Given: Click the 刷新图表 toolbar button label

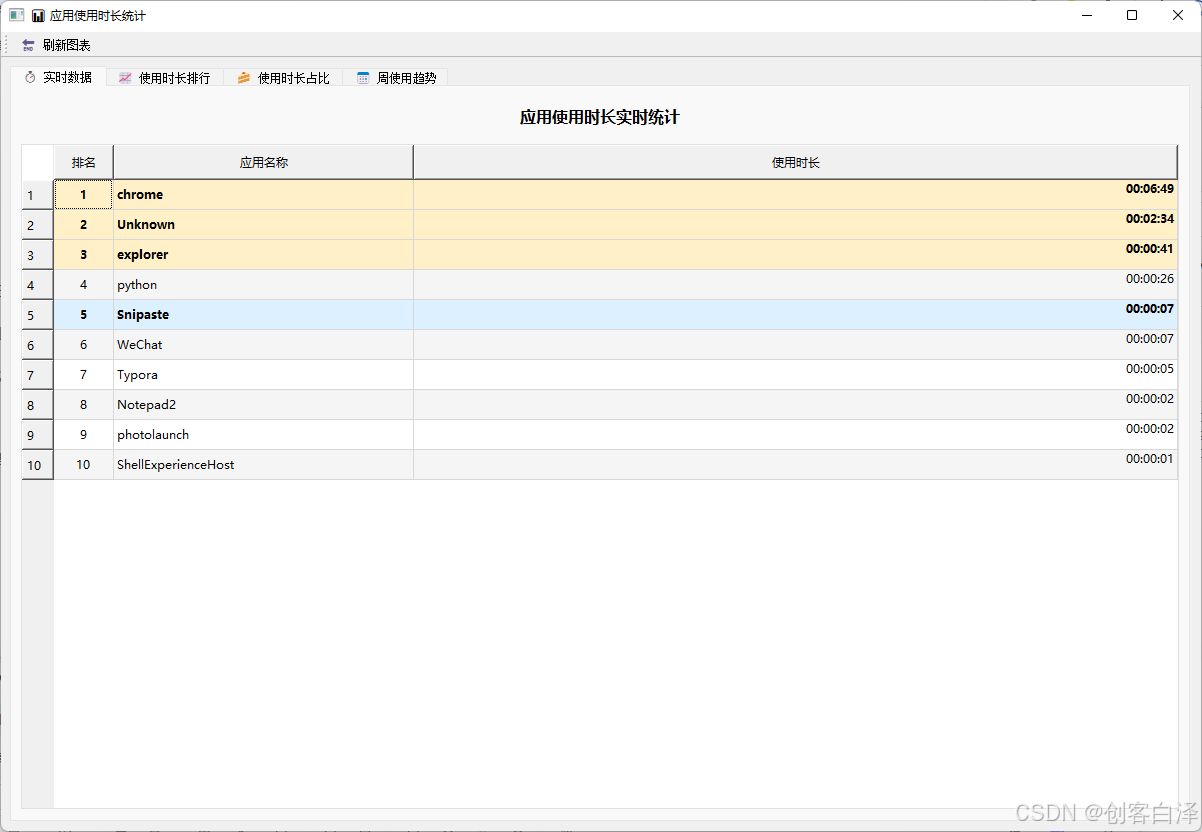Looking at the screenshot, I should coord(67,45).
